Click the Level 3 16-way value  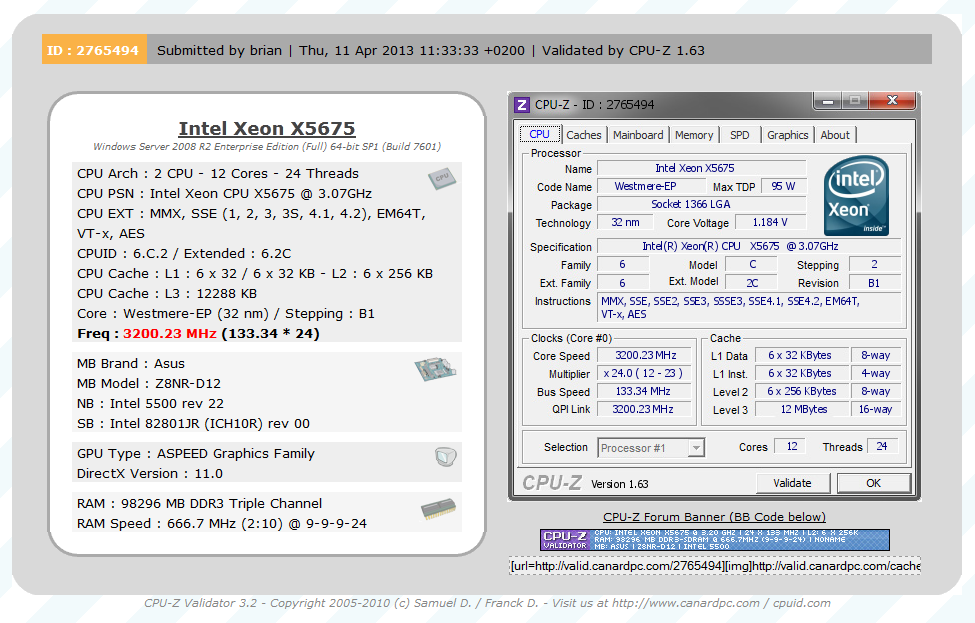(x=876, y=409)
